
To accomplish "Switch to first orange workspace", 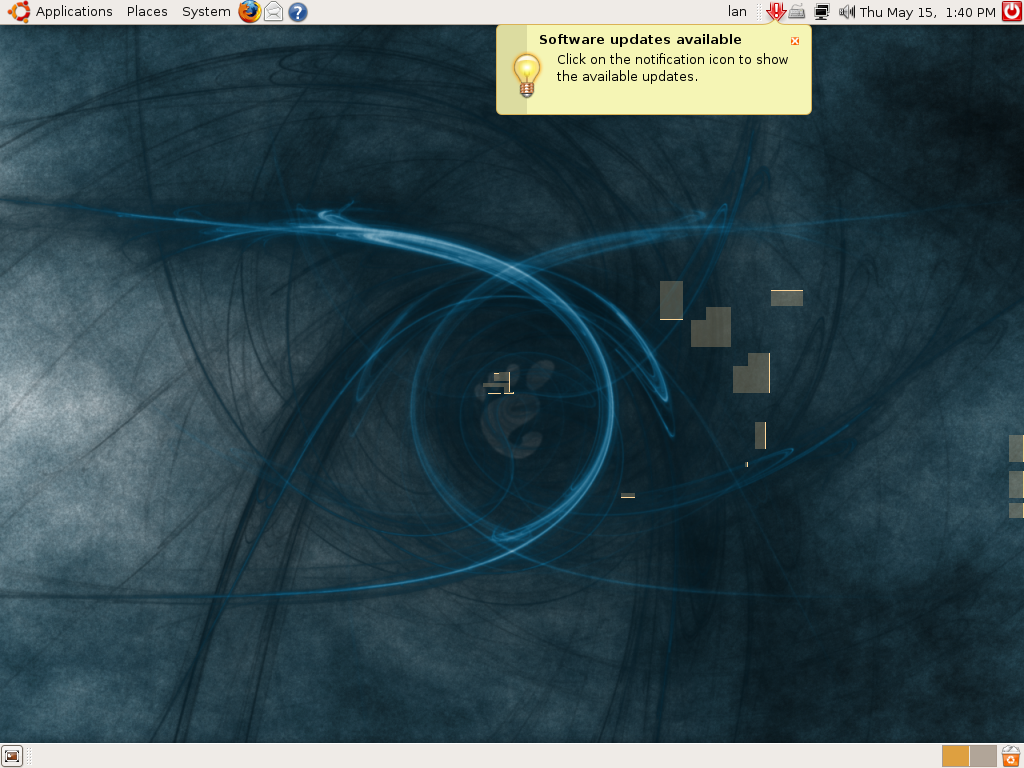I will [955, 756].
